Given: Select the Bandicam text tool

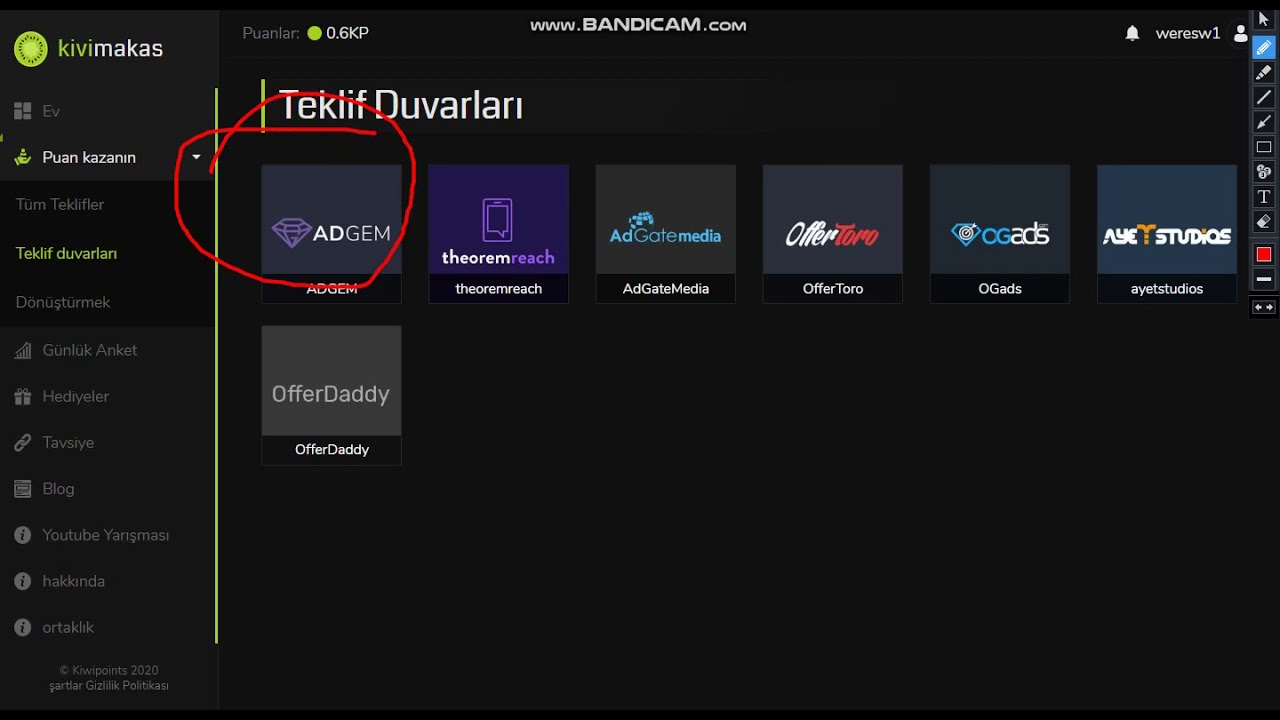Looking at the screenshot, I should coord(1264,197).
